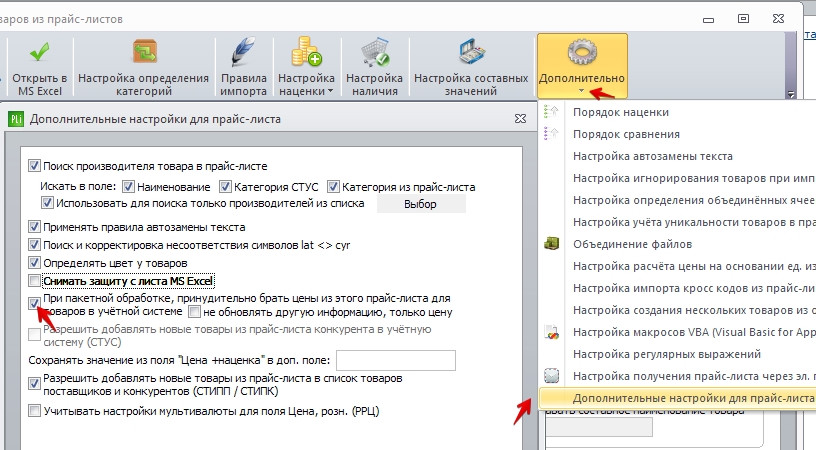
Task: Open Настройка игнорирования товаров menu item
Action: tap(694, 178)
